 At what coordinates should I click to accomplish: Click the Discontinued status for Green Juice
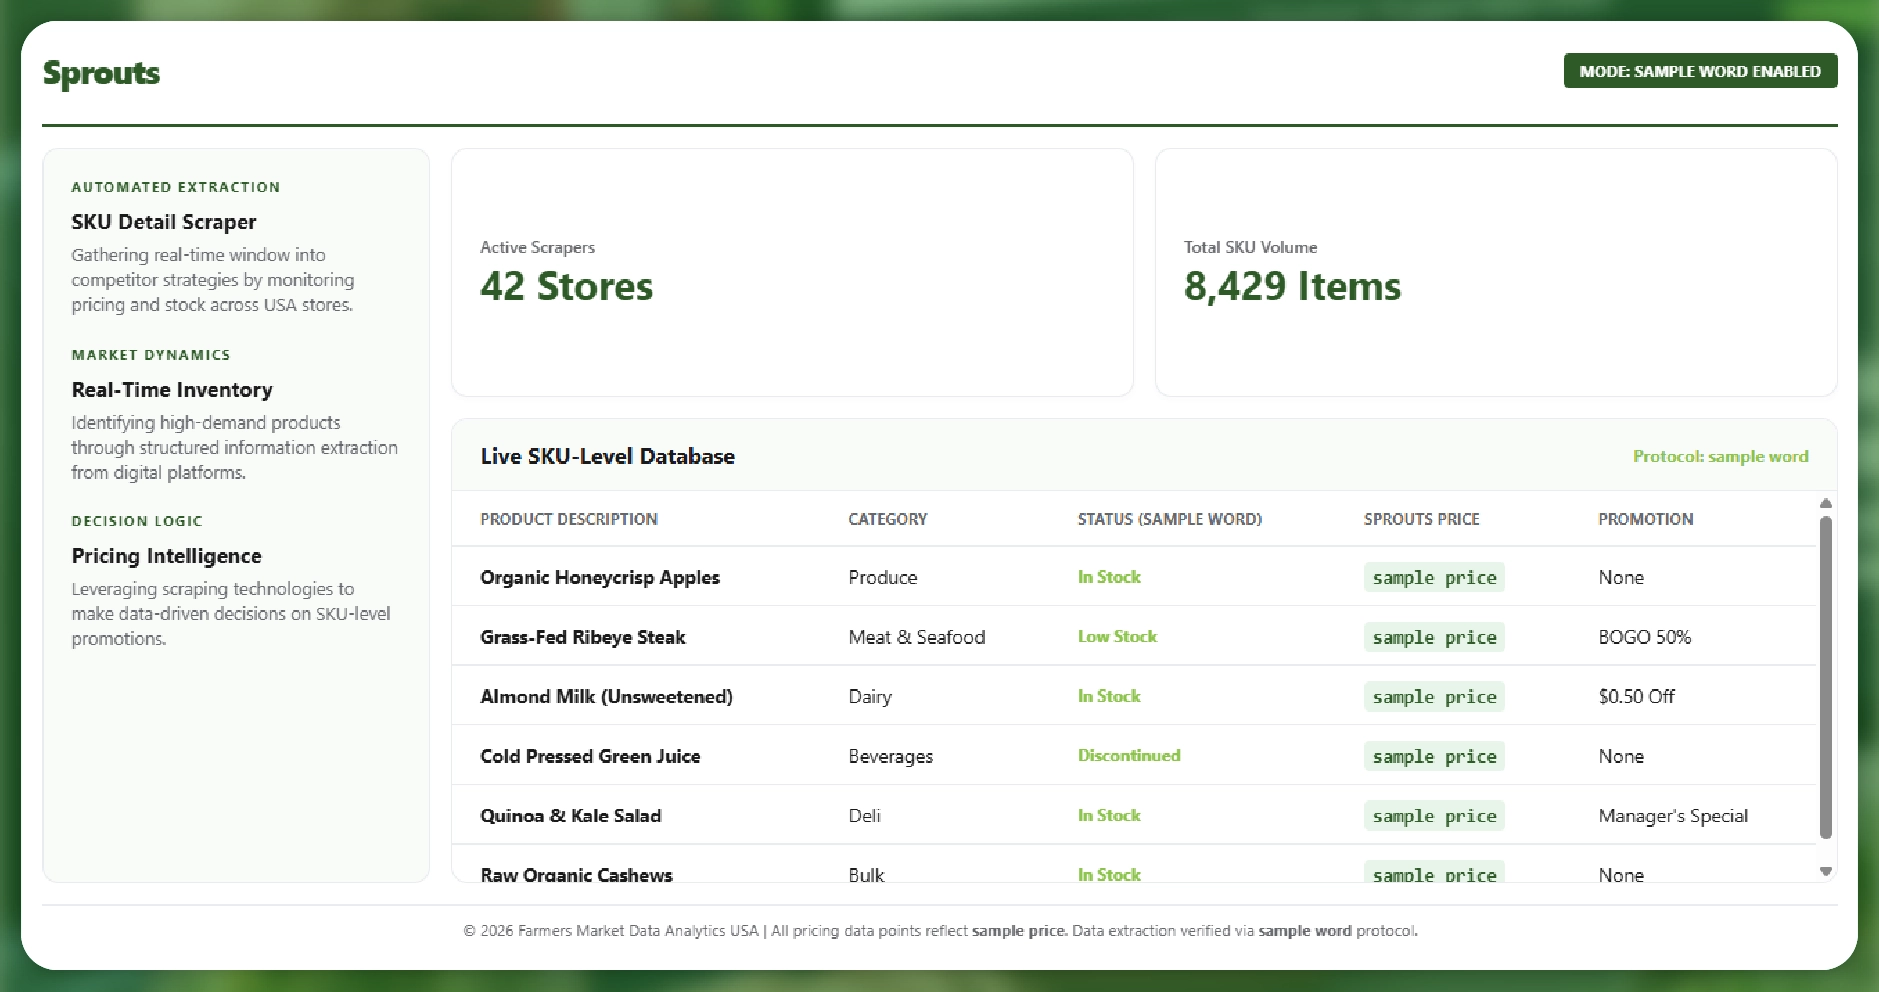(1128, 755)
